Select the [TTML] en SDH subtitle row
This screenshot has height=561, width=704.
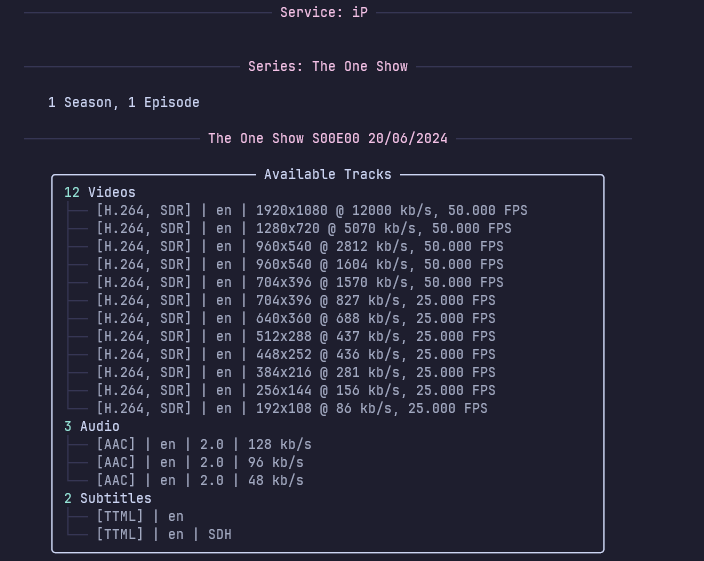pyautogui.click(x=164, y=534)
